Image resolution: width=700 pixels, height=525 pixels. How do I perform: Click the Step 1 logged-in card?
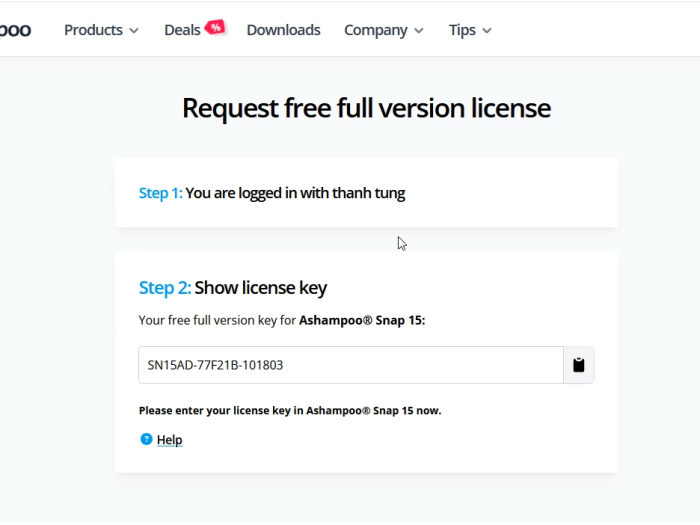coord(367,193)
